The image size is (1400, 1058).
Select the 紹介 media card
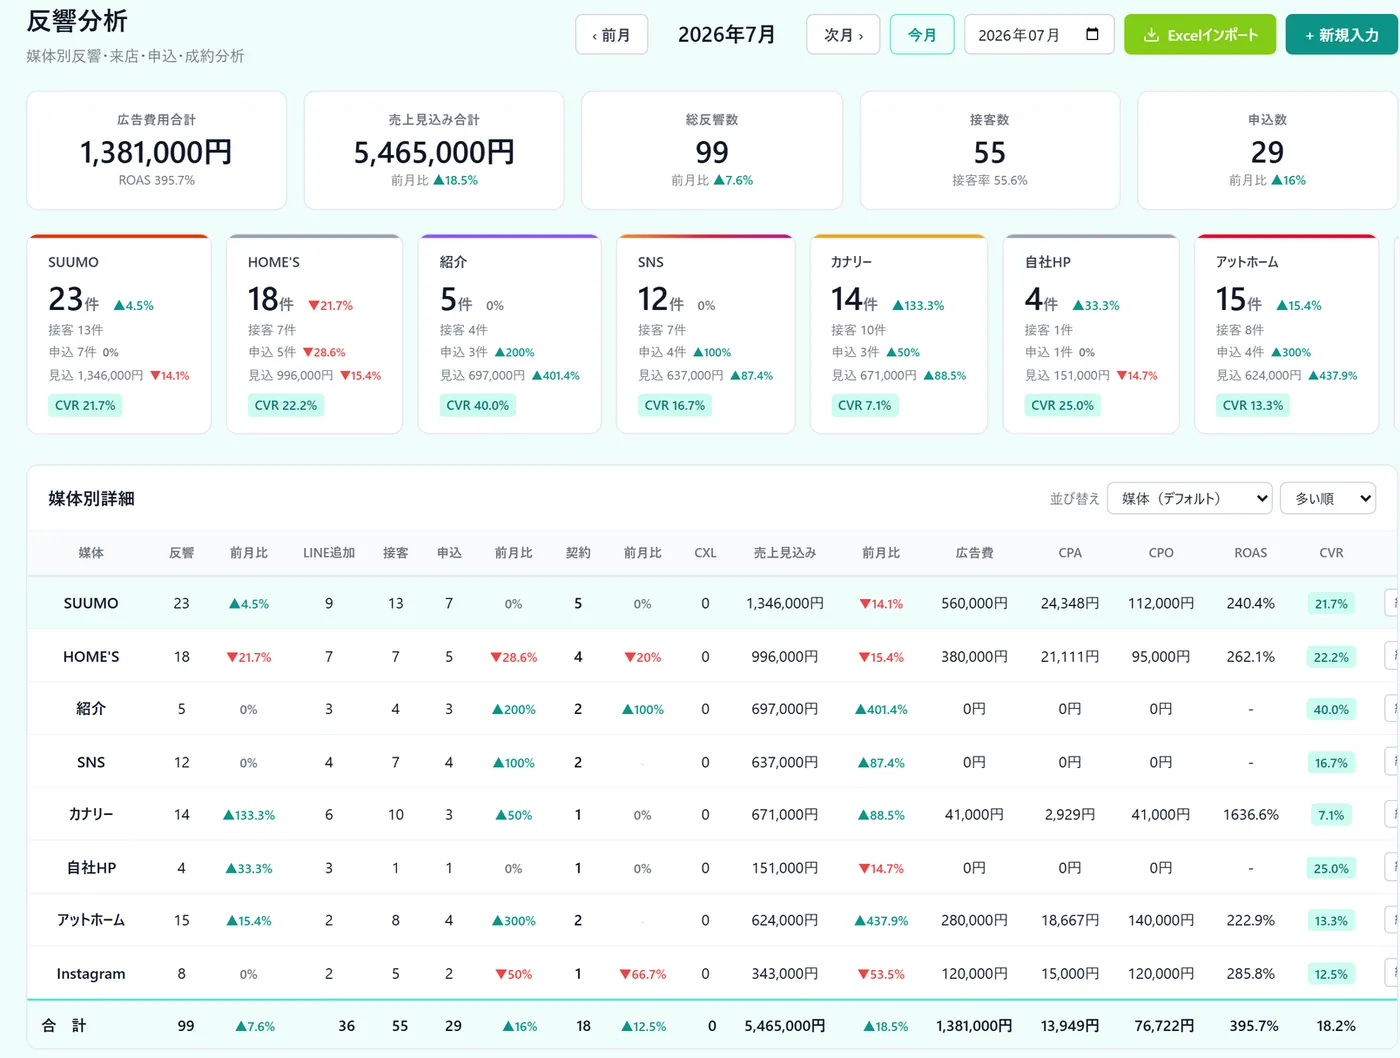click(x=509, y=334)
